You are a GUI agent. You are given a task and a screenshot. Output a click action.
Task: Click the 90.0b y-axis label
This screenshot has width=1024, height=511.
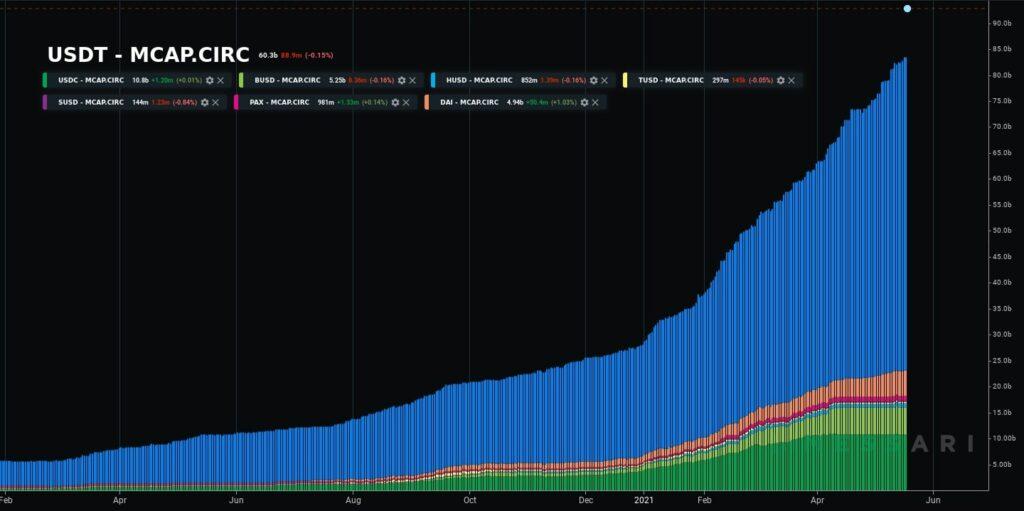tap(1002, 24)
